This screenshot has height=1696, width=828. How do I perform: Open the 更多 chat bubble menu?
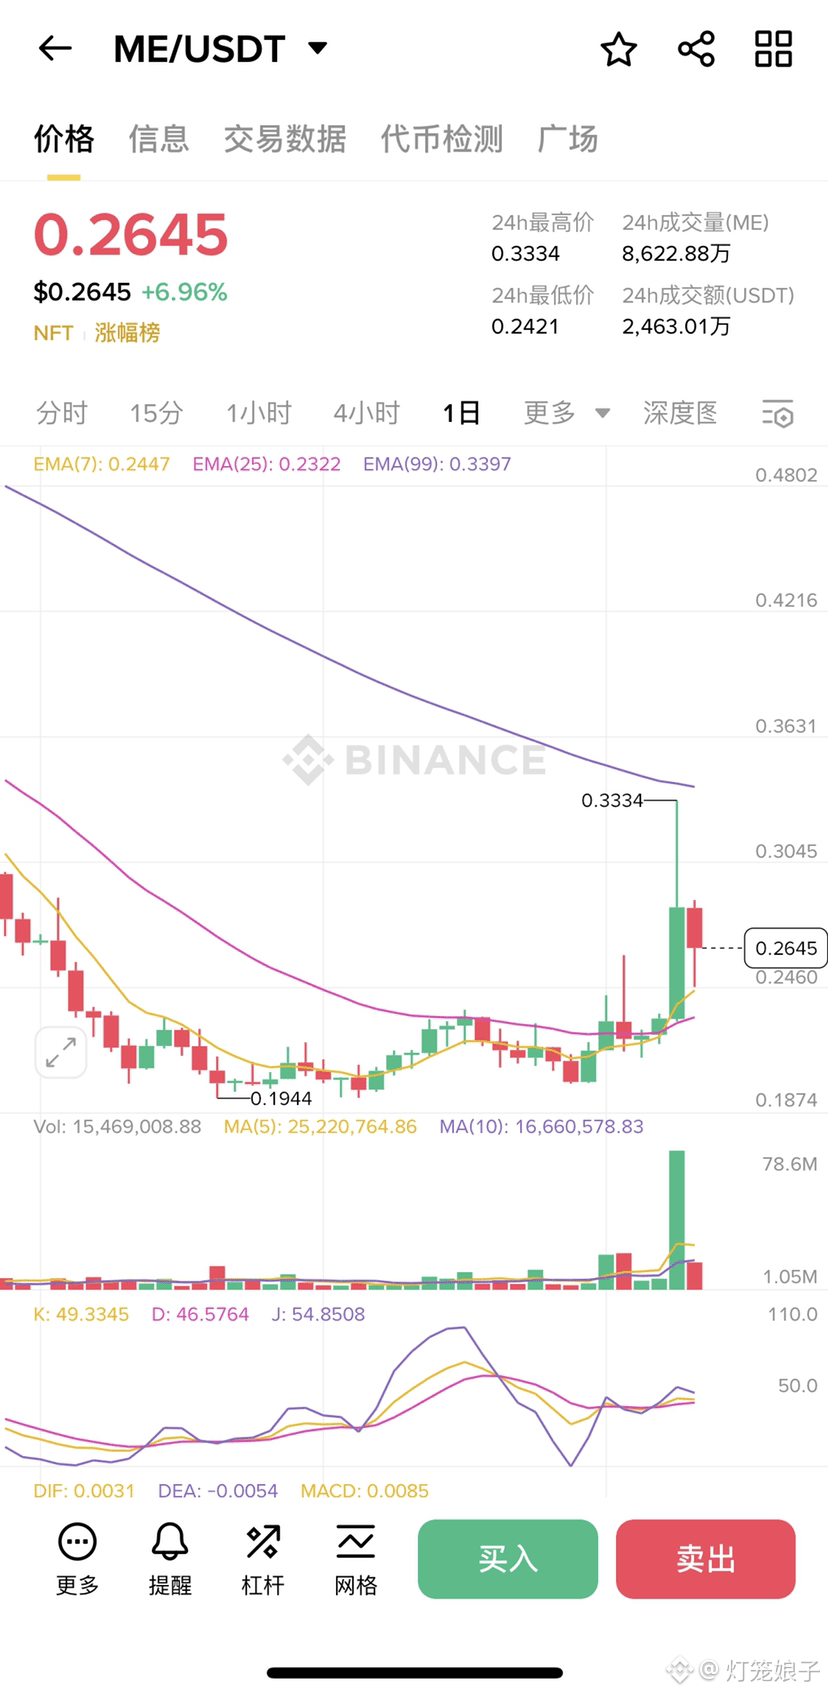coord(77,1559)
